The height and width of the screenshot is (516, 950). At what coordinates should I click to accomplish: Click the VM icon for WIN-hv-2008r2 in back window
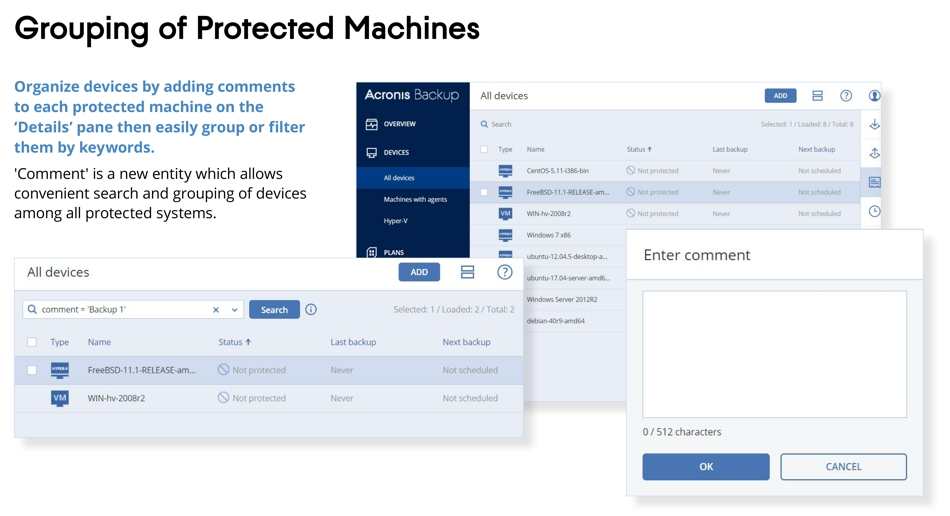pos(505,213)
